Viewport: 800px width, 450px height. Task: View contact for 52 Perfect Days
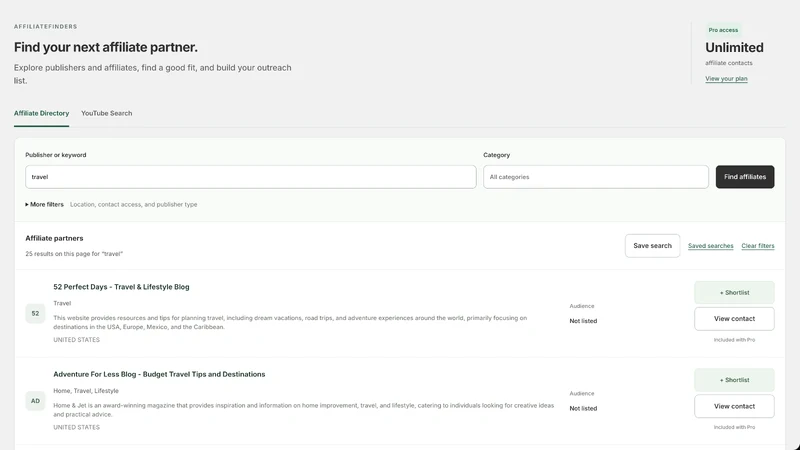pos(734,319)
